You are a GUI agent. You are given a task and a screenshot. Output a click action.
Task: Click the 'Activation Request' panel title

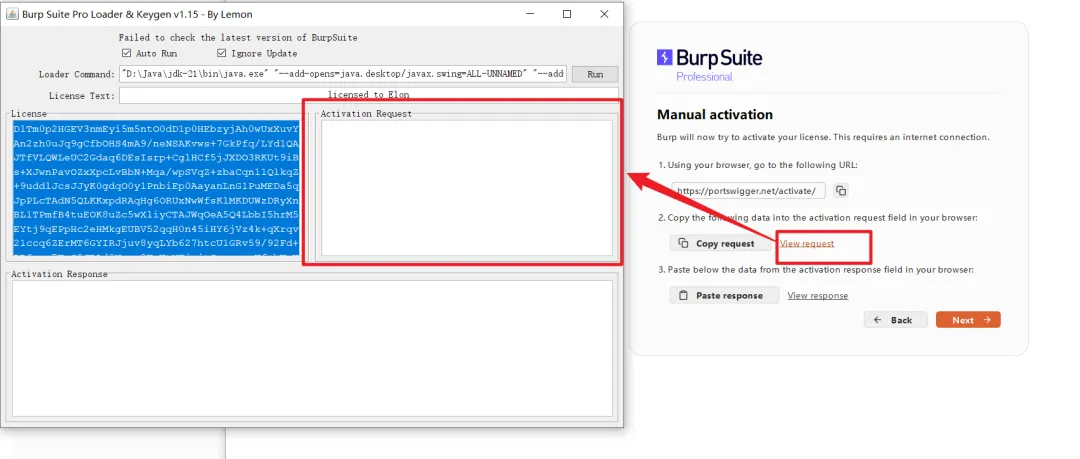[366, 114]
